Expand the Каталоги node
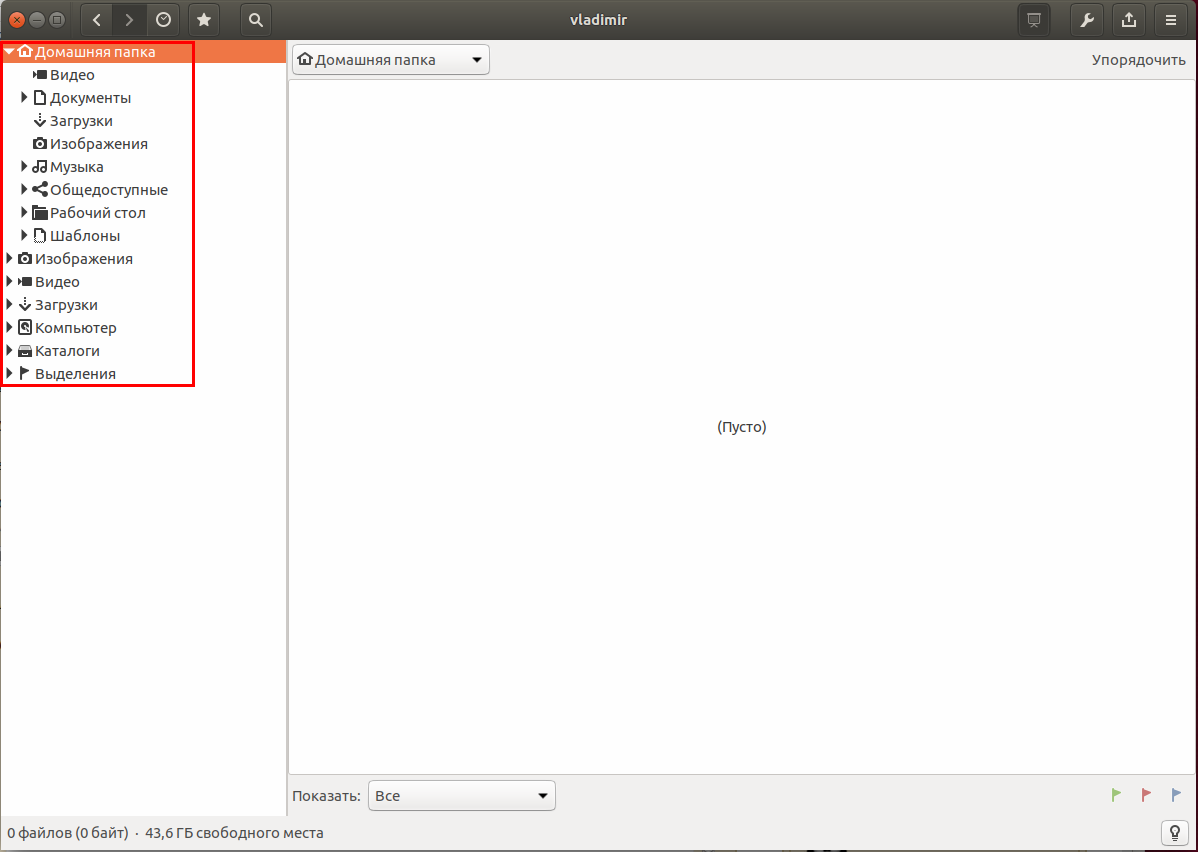Image resolution: width=1198 pixels, height=852 pixels. (x=9, y=350)
